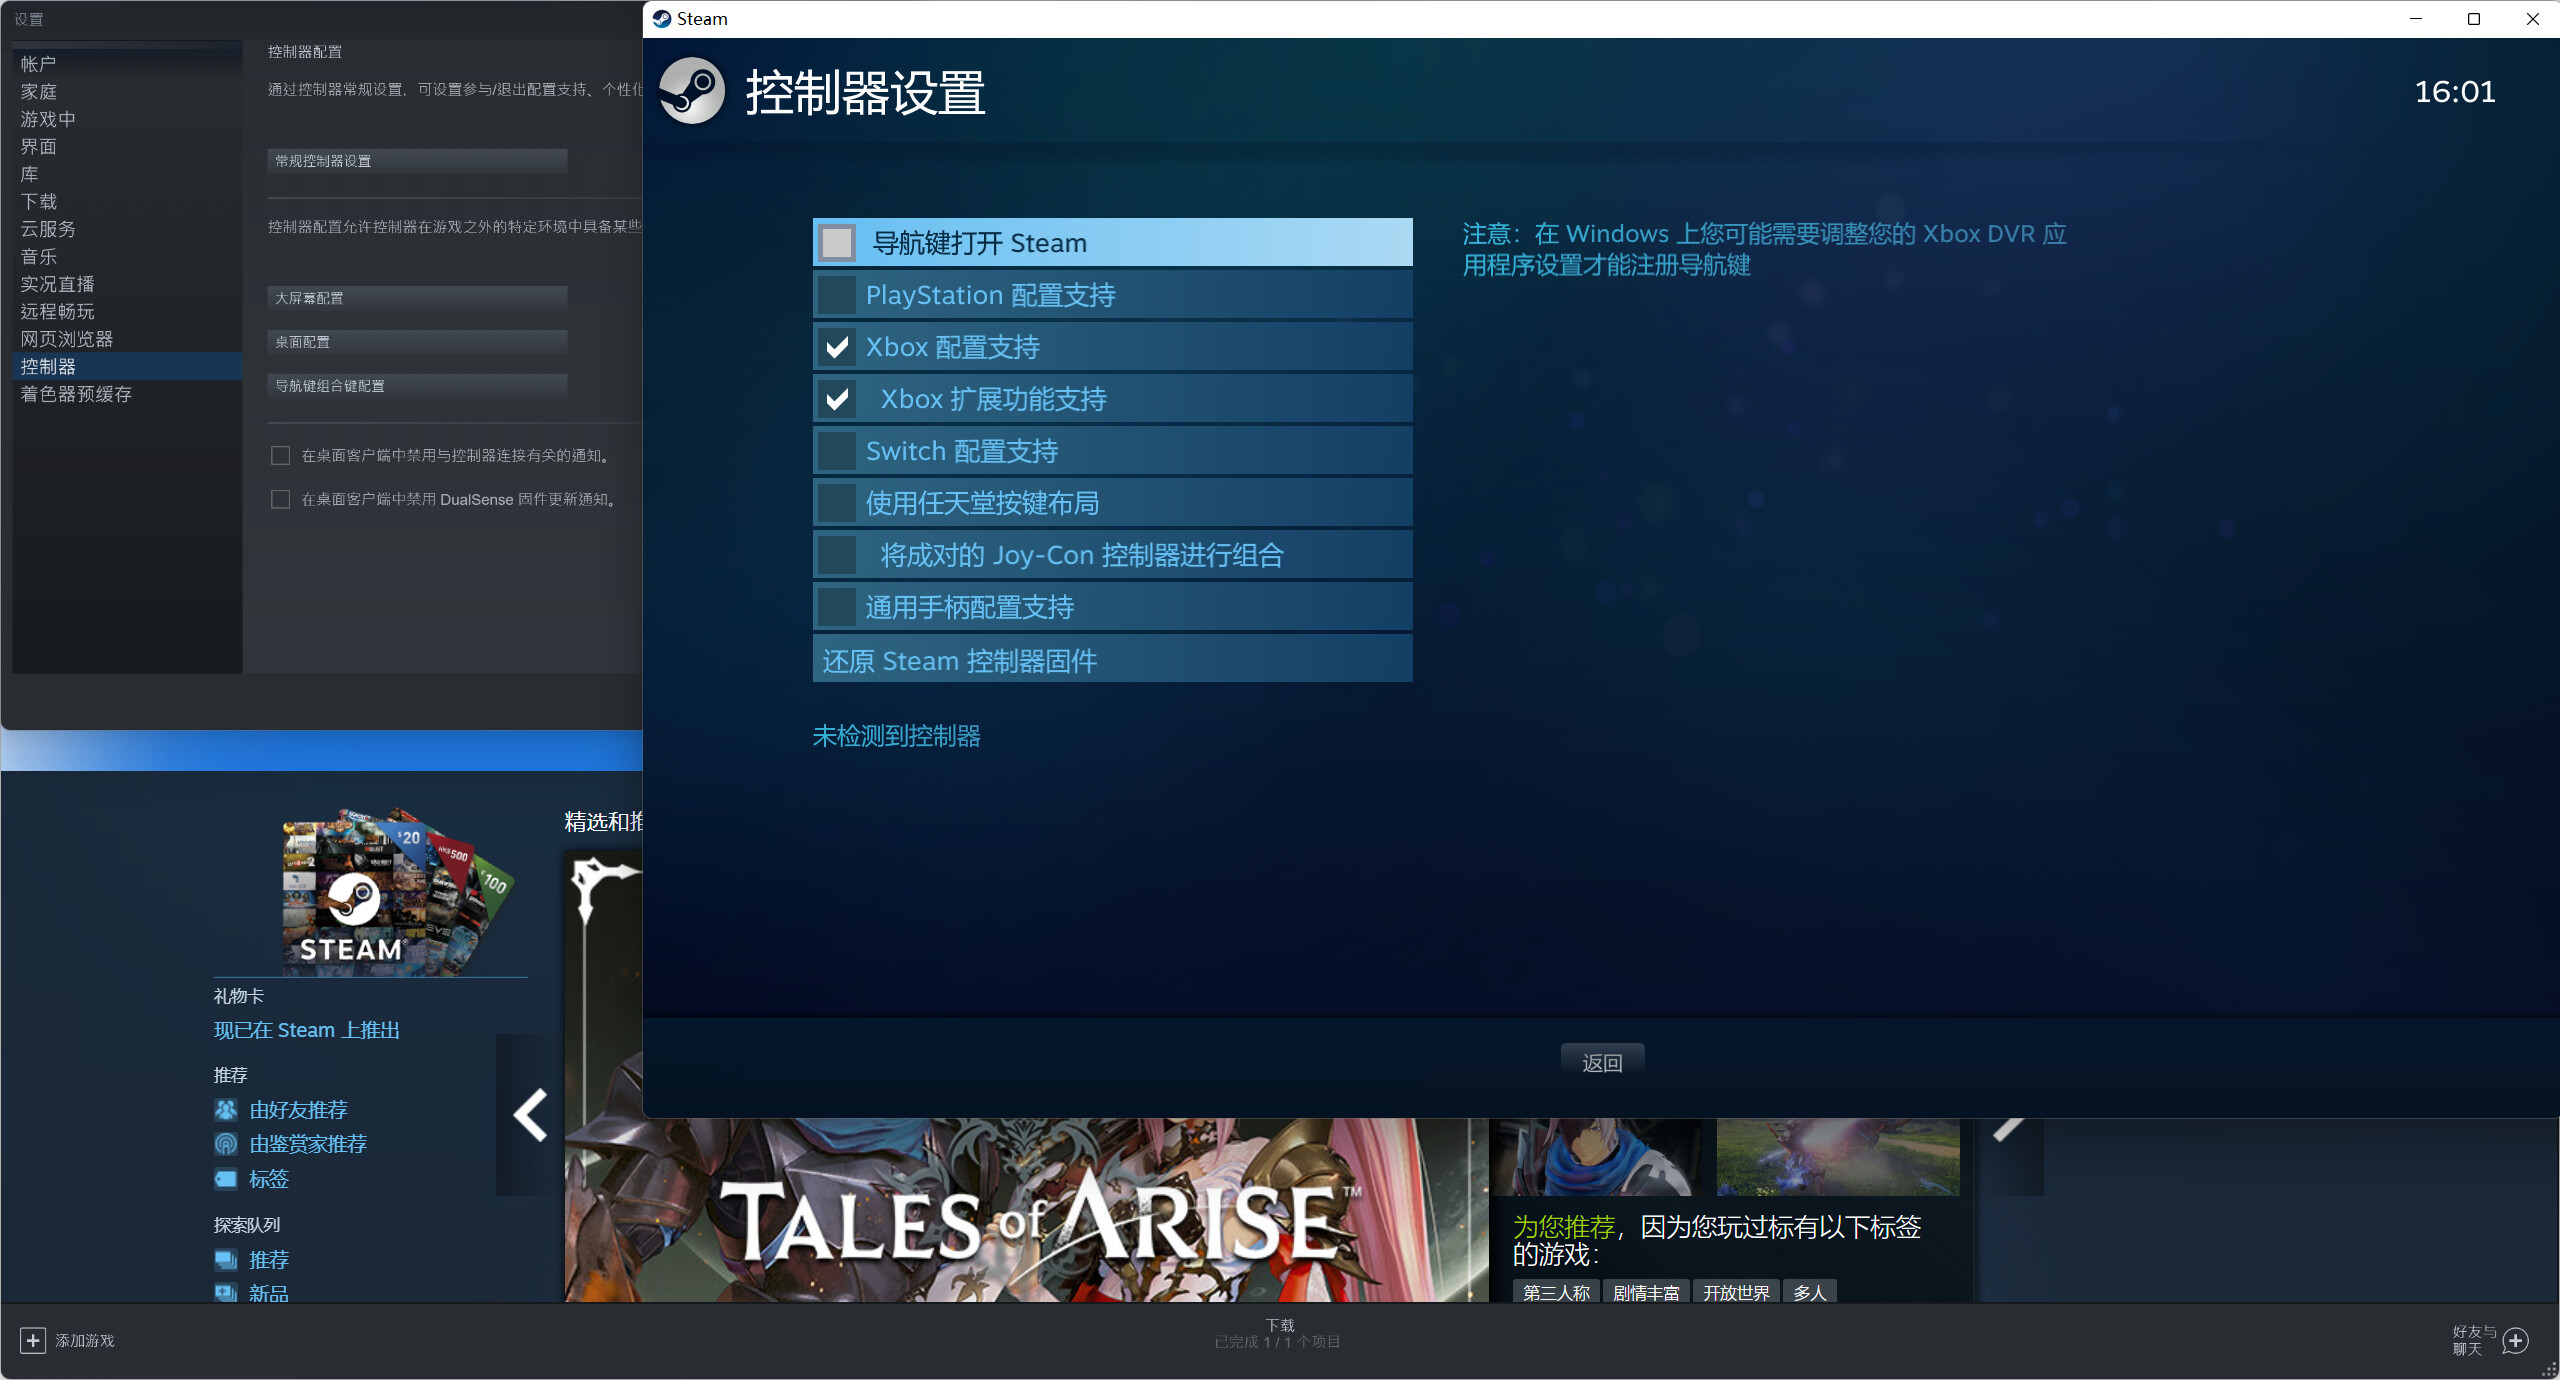Click the curator recommendations icon
This screenshot has width=2560, height=1380.
point(226,1144)
